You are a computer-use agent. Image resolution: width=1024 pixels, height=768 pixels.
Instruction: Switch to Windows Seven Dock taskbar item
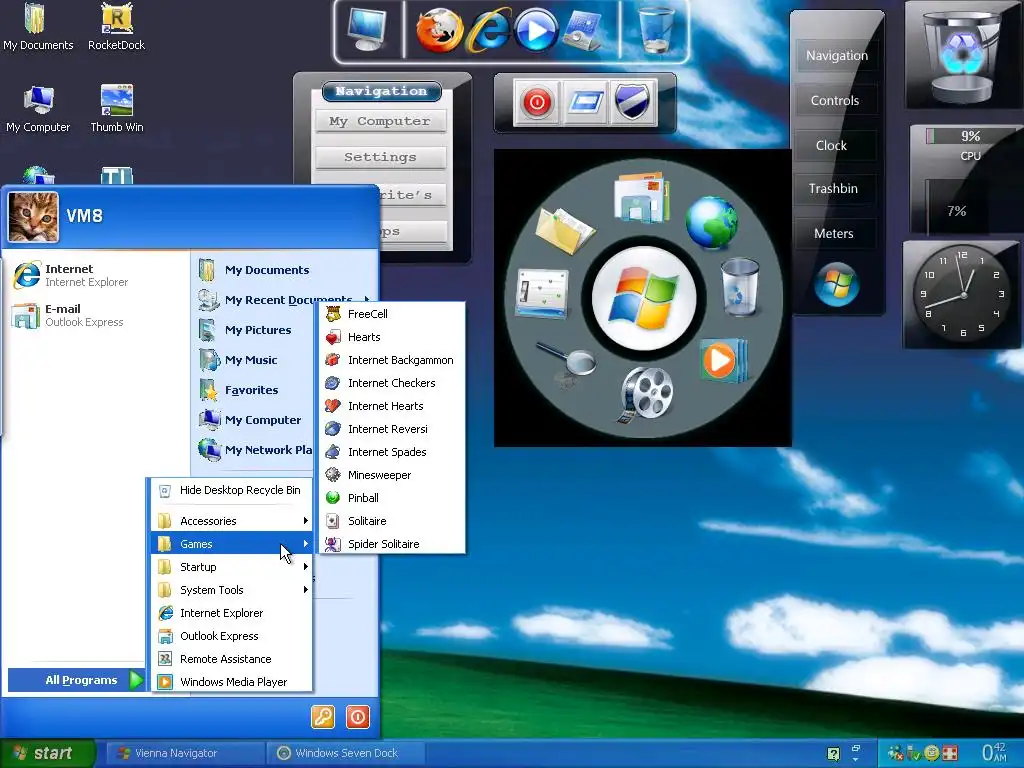pyautogui.click(x=346, y=753)
